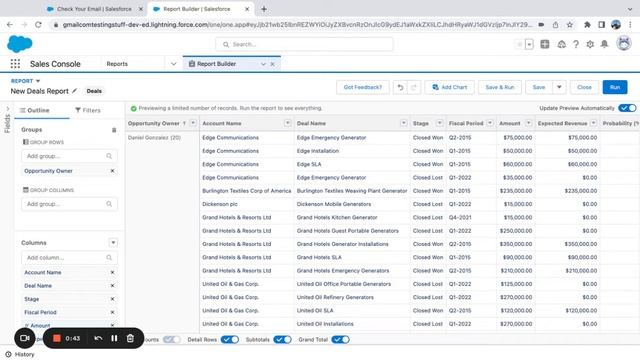Toggle the recorder camera icon
Screen dimensions: 640x360
25,338
